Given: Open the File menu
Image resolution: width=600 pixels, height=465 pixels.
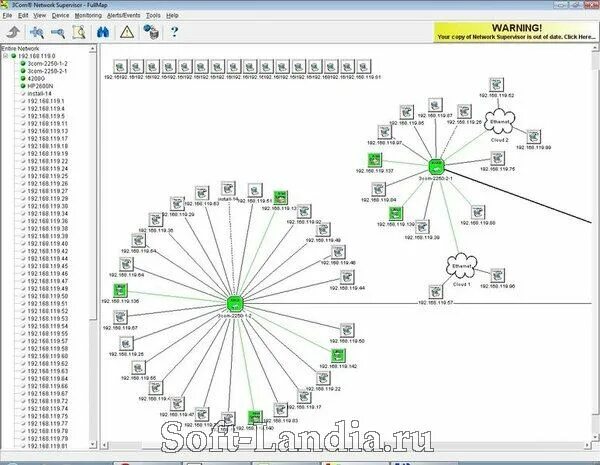Looking at the screenshot, I should coord(7,15).
